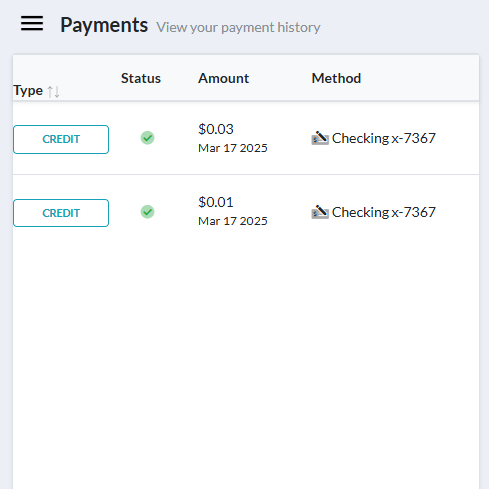Click check icon beside first Checking x-7367
489x489 pixels.
(x=320, y=138)
